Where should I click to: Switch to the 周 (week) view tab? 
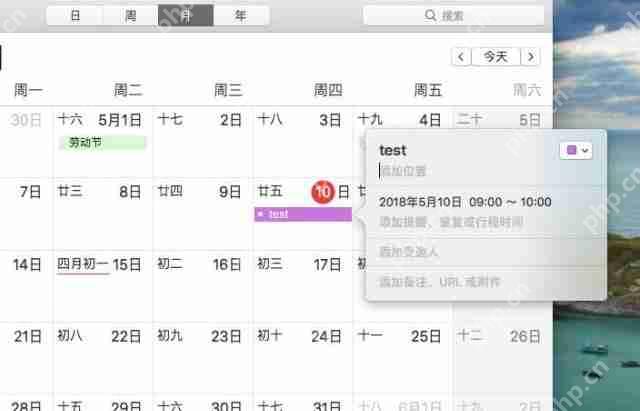(x=131, y=16)
